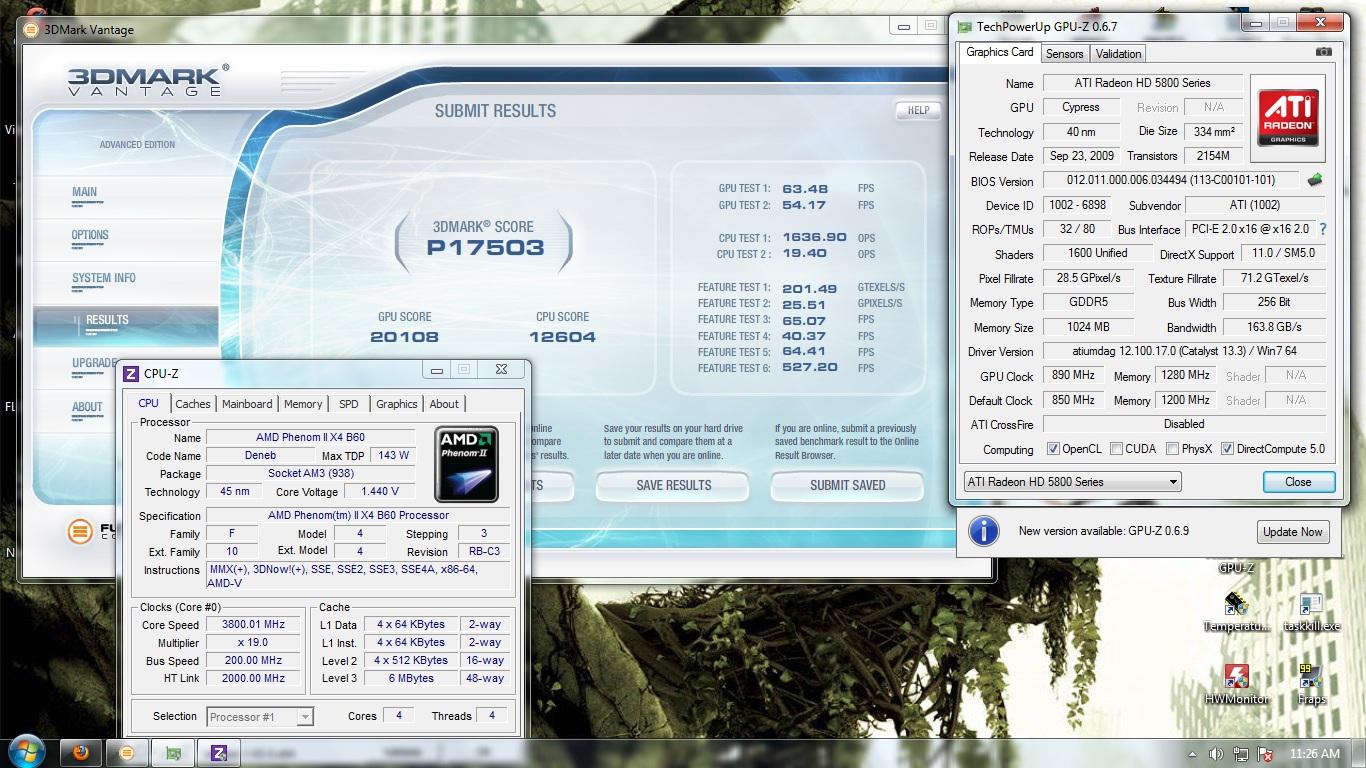Screen dimensions: 1366x768
Task: Go to Main in 3DMark sidebar
Action: 85,192
